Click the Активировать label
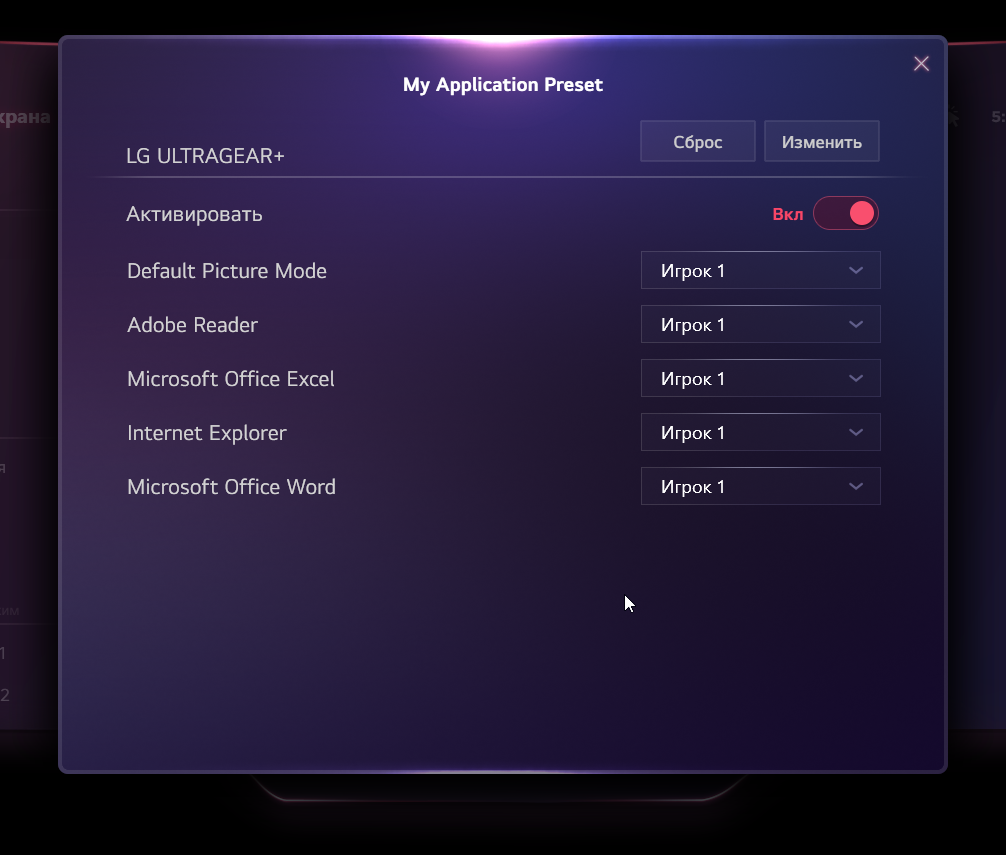Image resolution: width=1006 pixels, height=855 pixels. tap(194, 214)
